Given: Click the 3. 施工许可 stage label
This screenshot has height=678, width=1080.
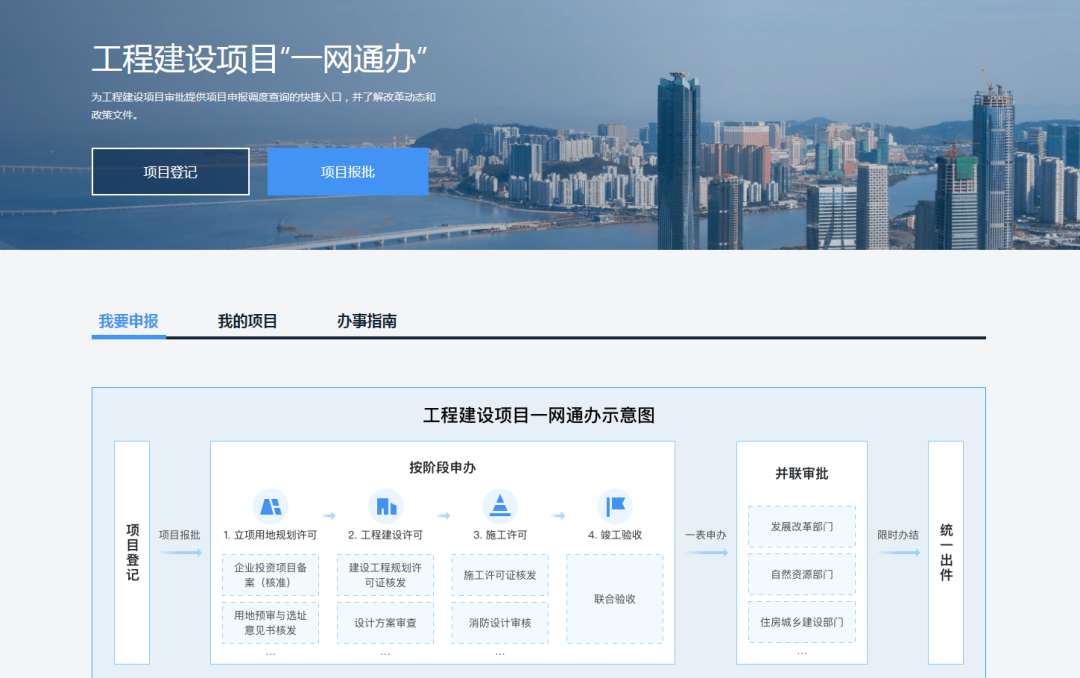Looking at the screenshot, I should click(500, 535).
